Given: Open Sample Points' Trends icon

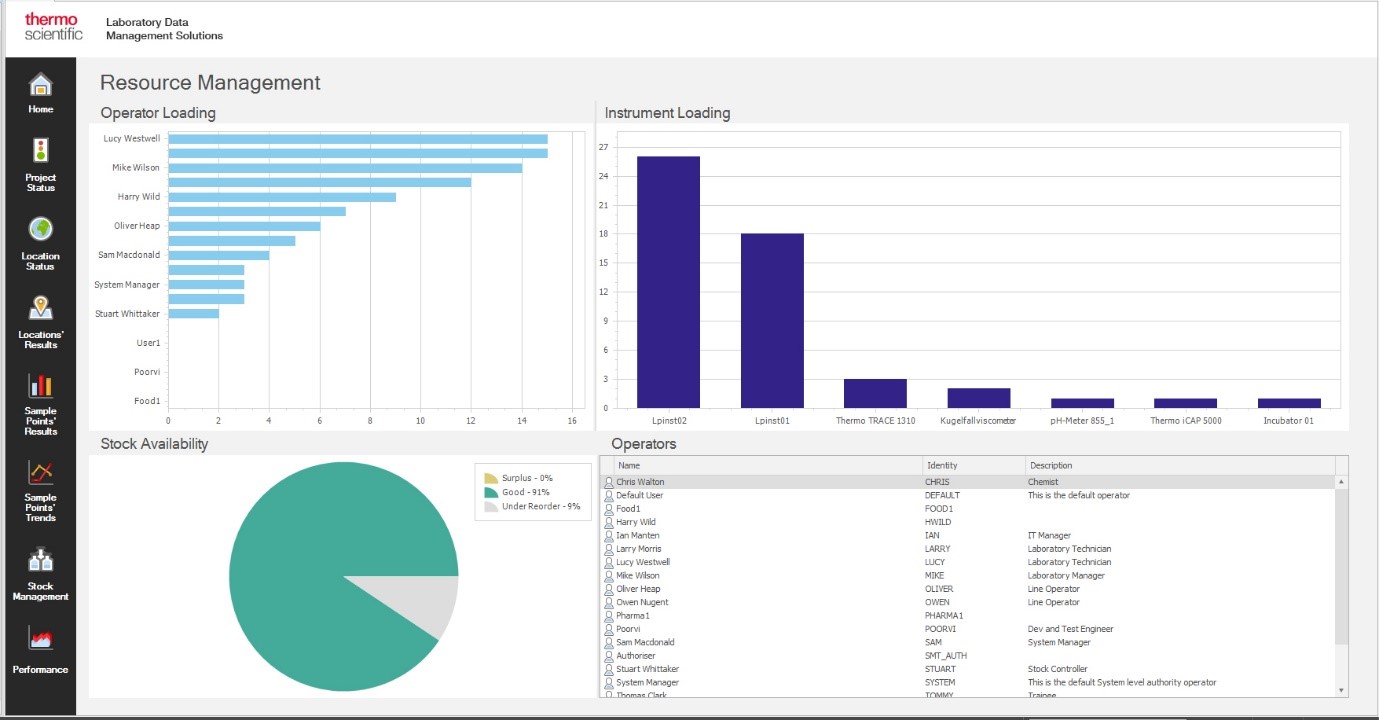Looking at the screenshot, I should [x=40, y=473].
